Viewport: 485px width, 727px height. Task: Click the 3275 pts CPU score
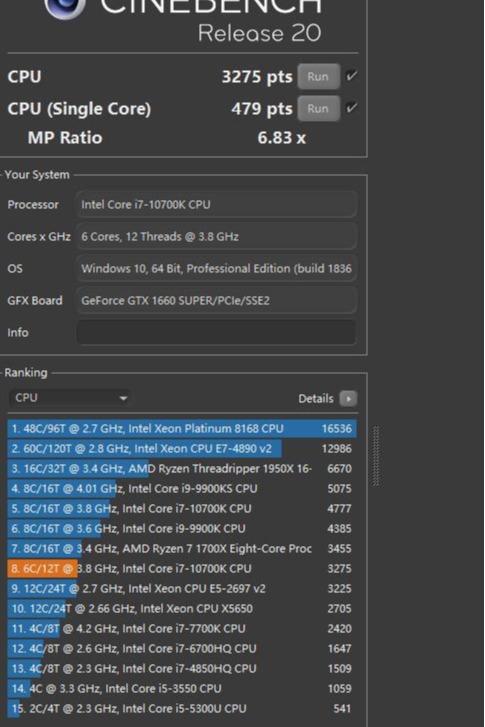[x=257, y=77]
